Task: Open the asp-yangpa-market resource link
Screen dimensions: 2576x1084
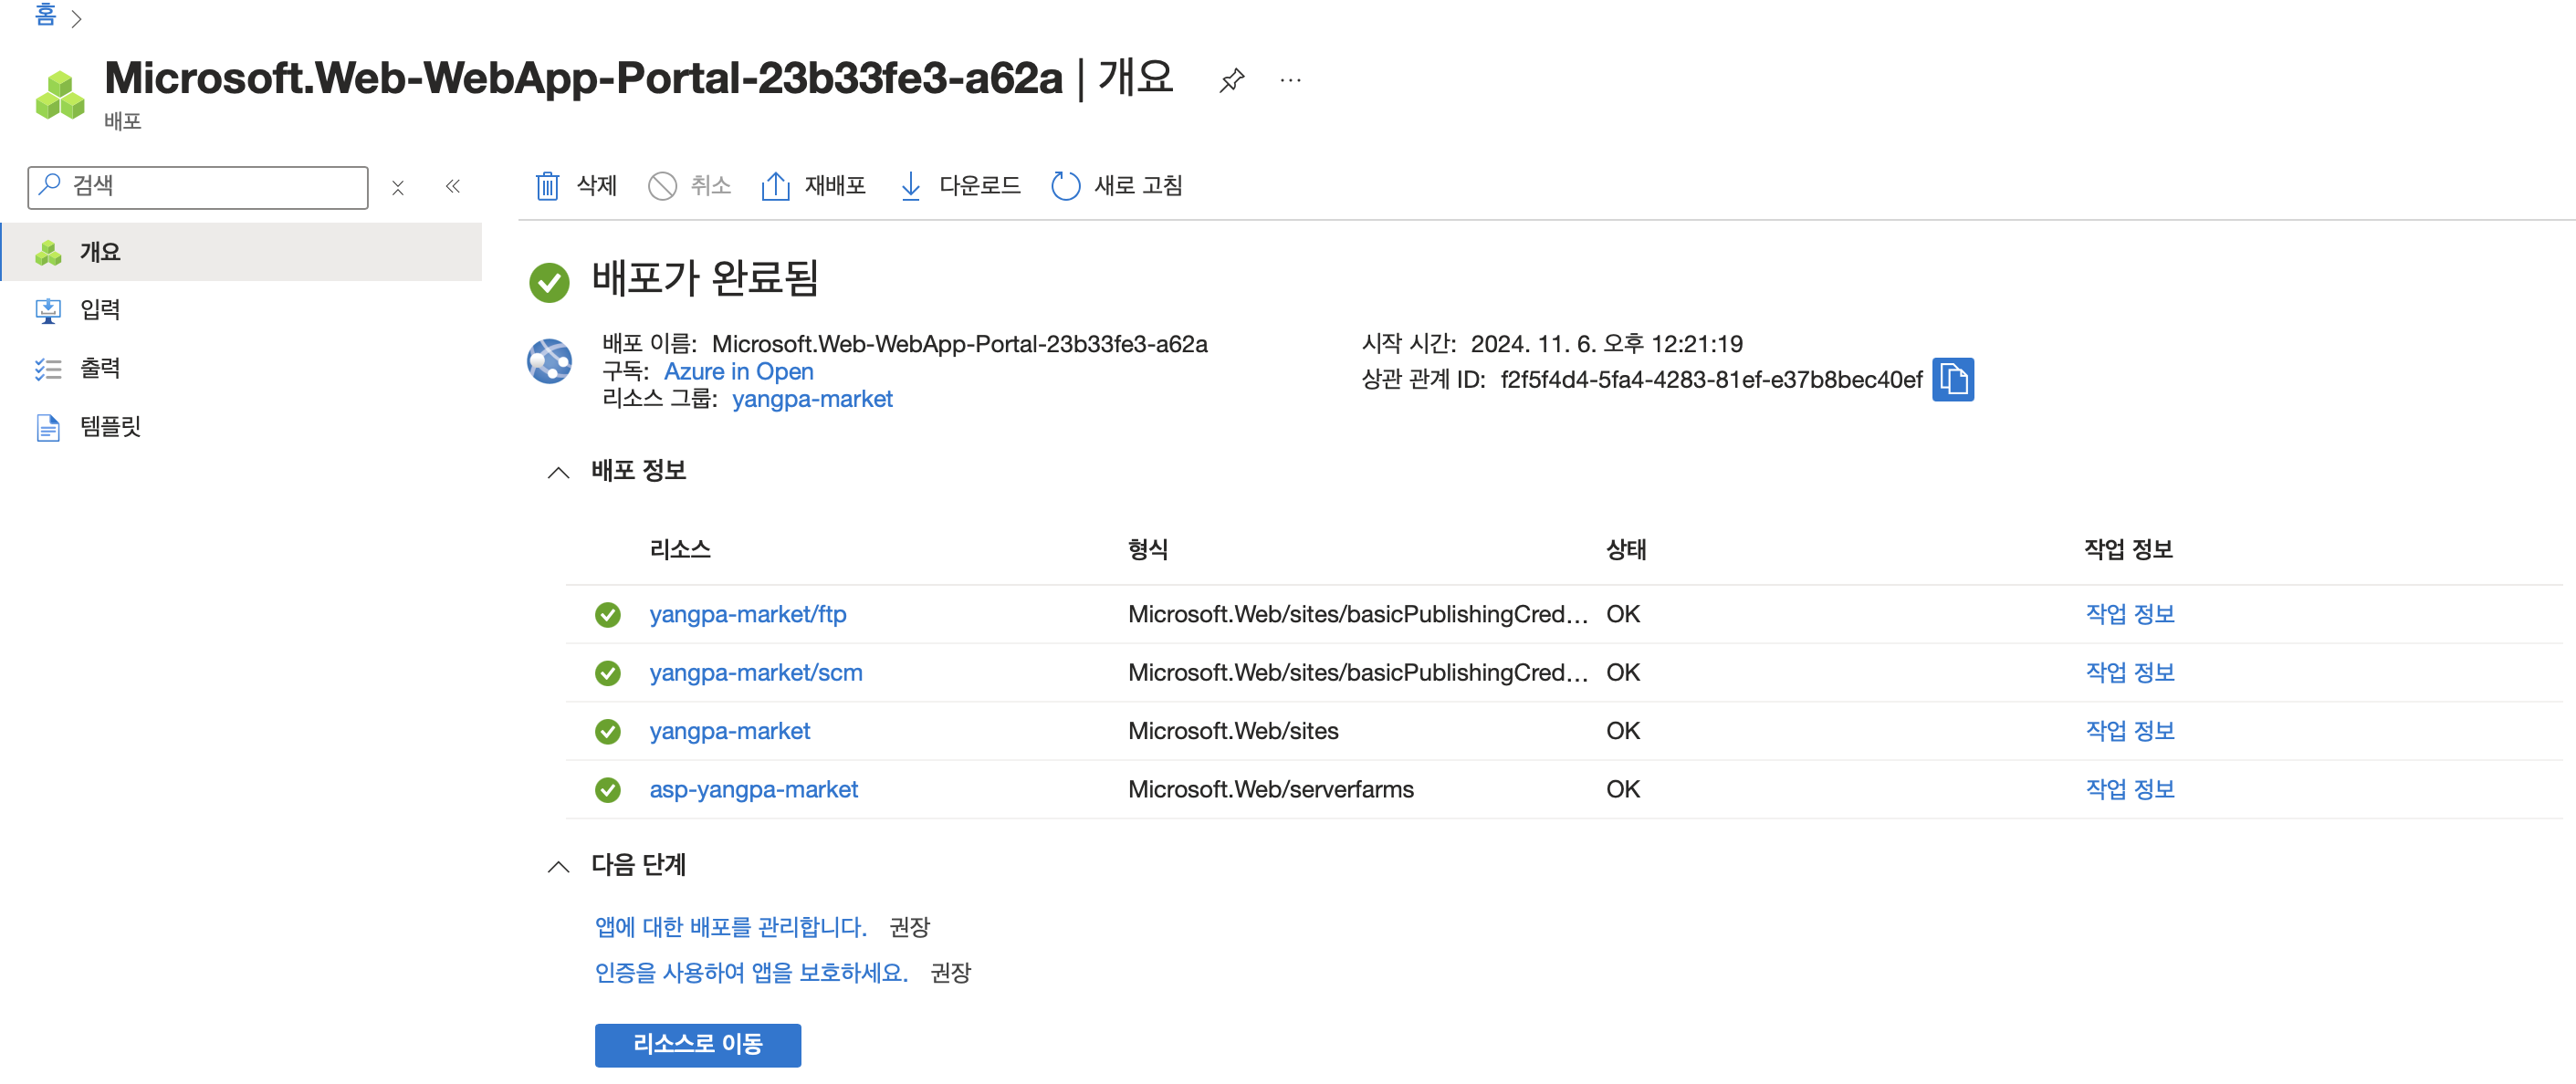Action: click(753, 790)
